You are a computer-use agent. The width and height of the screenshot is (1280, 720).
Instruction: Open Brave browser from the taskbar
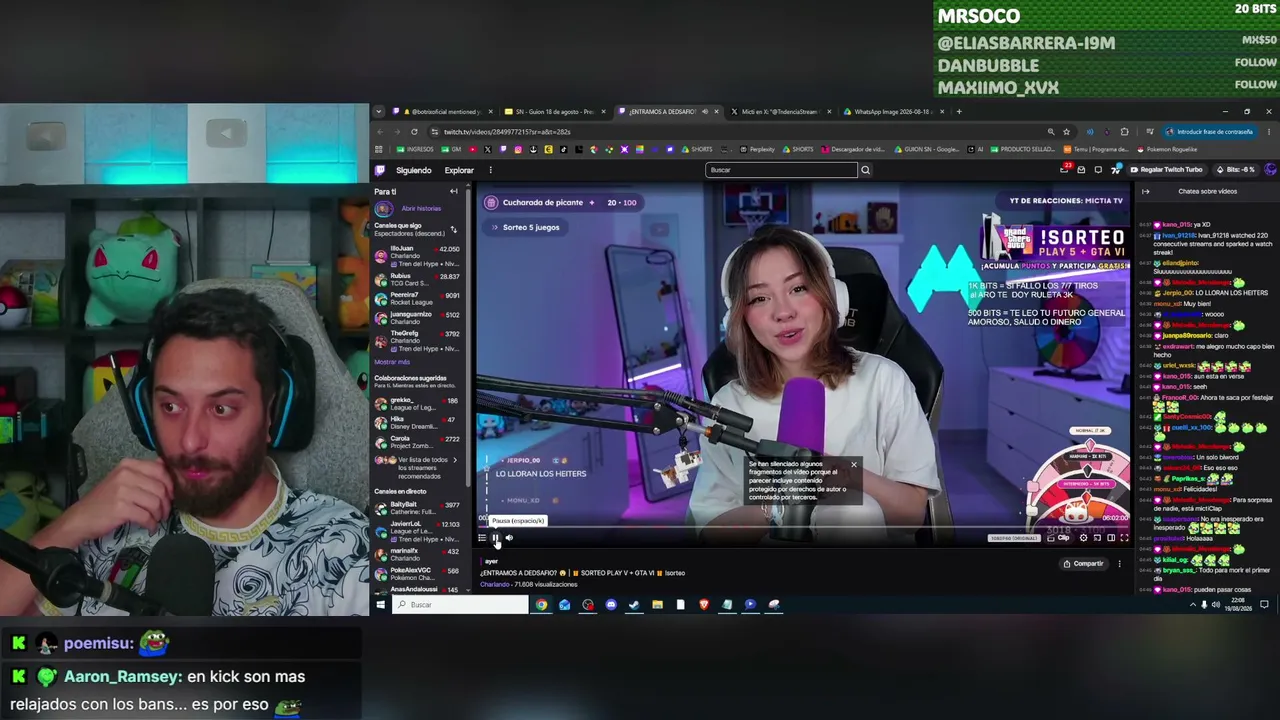point(704,605)
